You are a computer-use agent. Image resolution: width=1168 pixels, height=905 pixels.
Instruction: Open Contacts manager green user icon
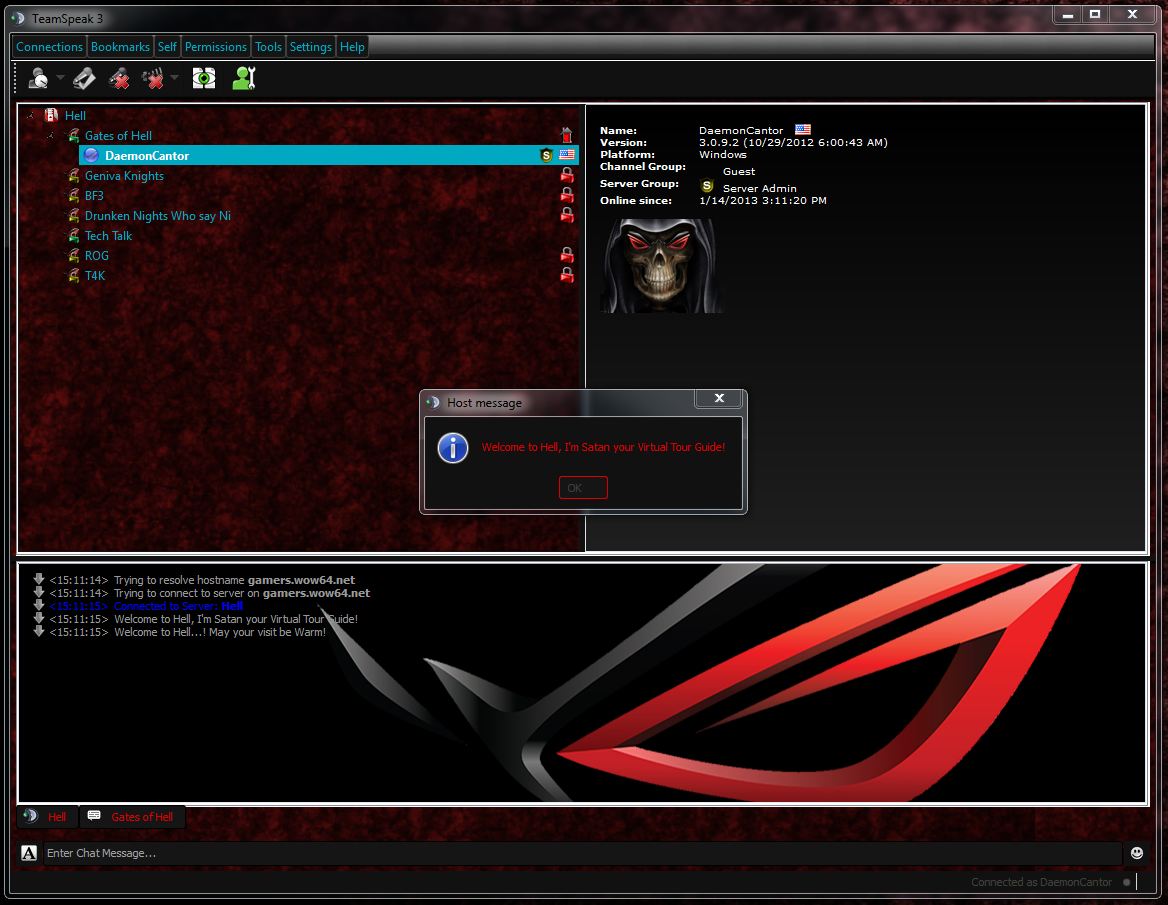coord(244,78)
